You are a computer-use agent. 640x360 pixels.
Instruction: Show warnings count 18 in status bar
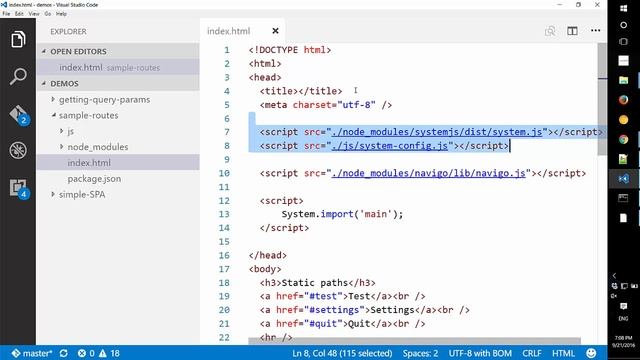[x=109, y=353]
